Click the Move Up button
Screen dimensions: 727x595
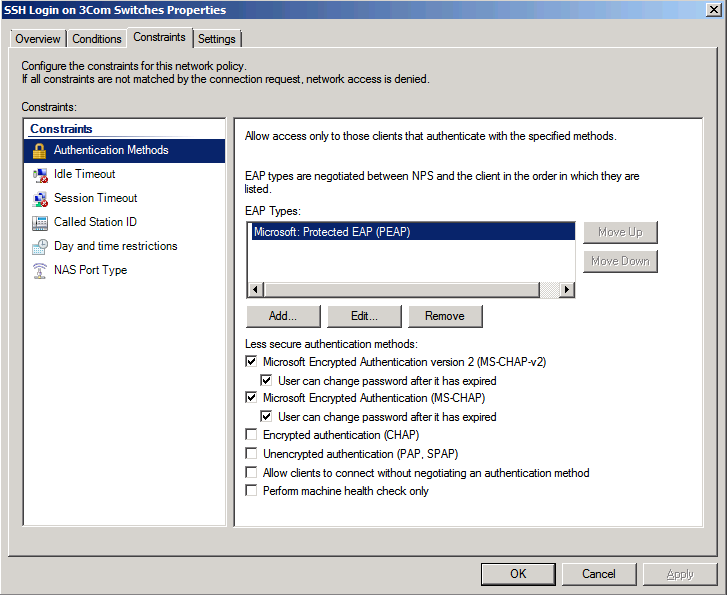pyautogui.click(x=620, y=232)
